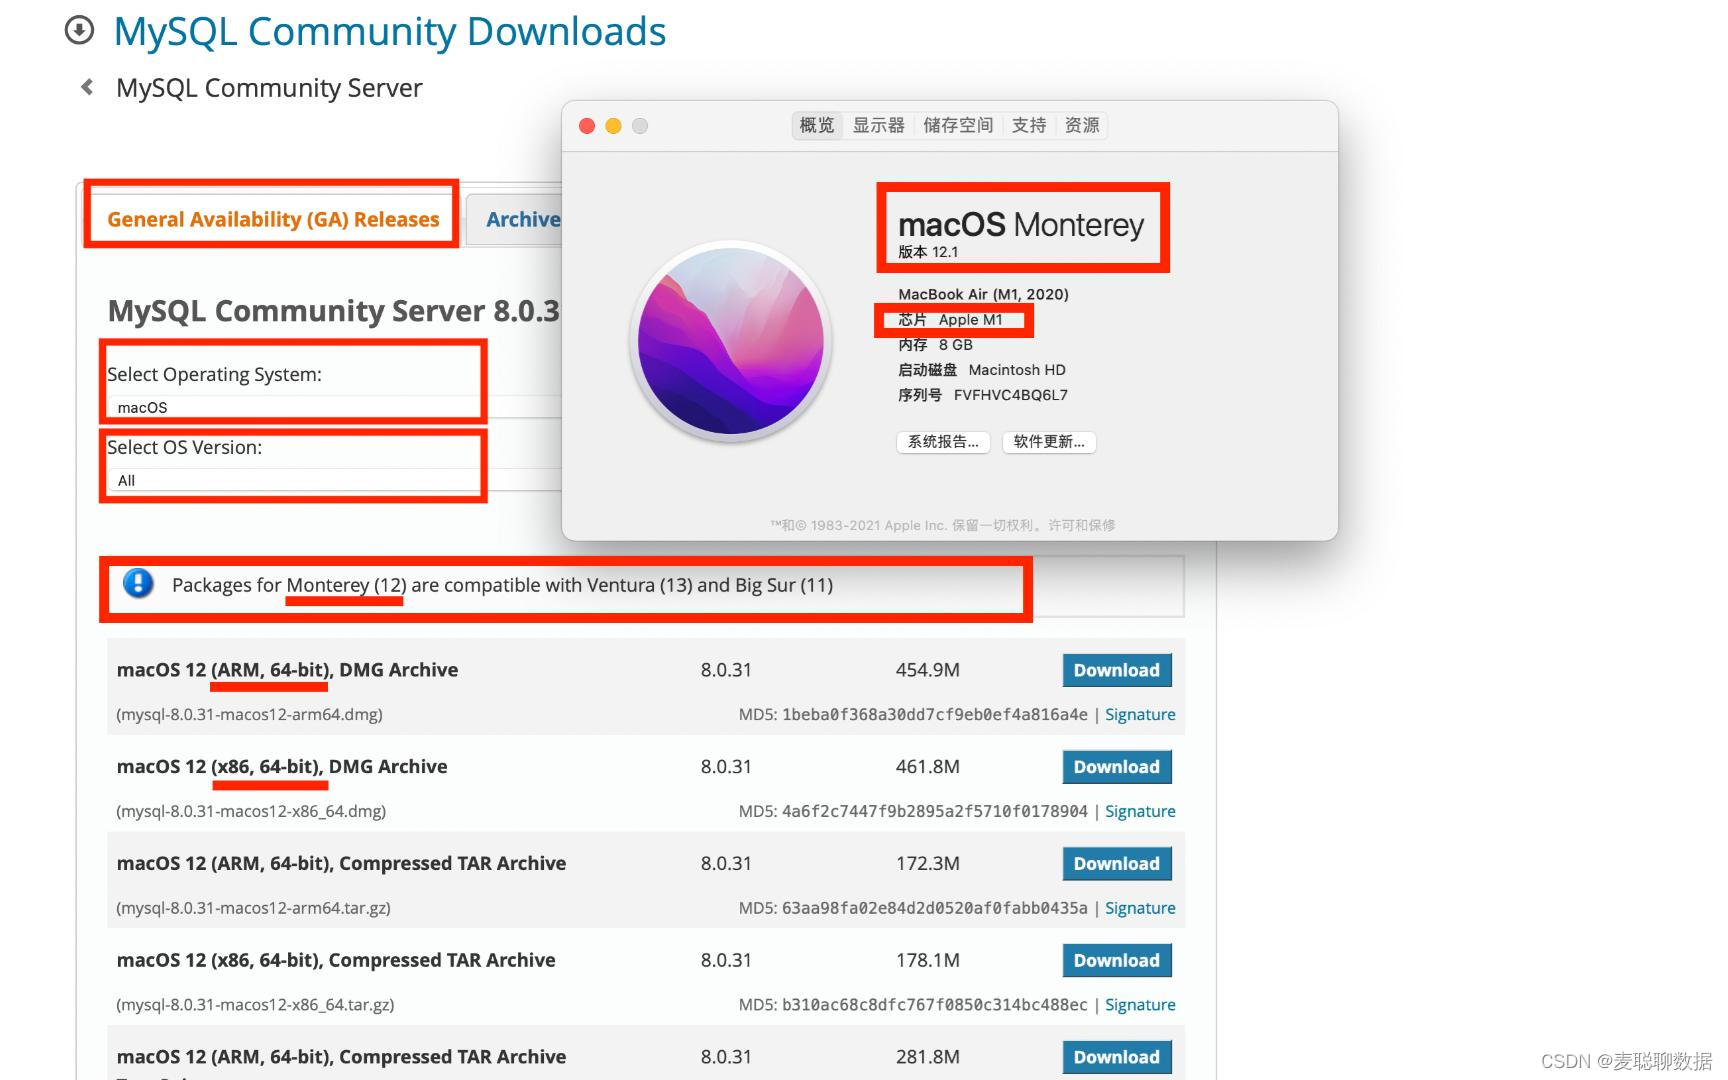This screenshot has height=1080, width=1728.
Task: Select the 概览 tab in About This Mac
Action: (817, 125)
